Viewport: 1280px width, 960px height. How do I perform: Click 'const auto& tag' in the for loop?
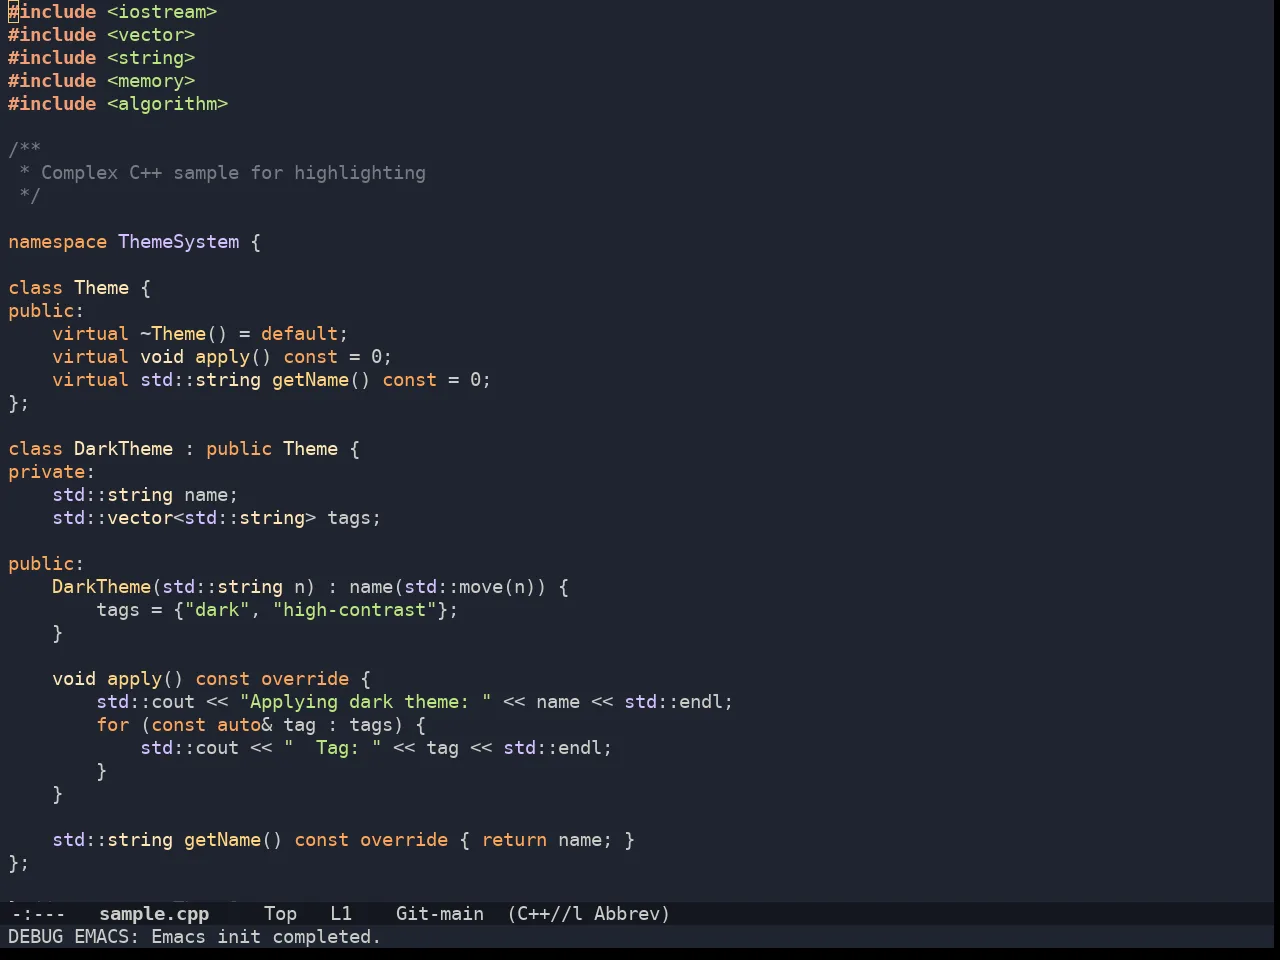click(x=234, y=725)
